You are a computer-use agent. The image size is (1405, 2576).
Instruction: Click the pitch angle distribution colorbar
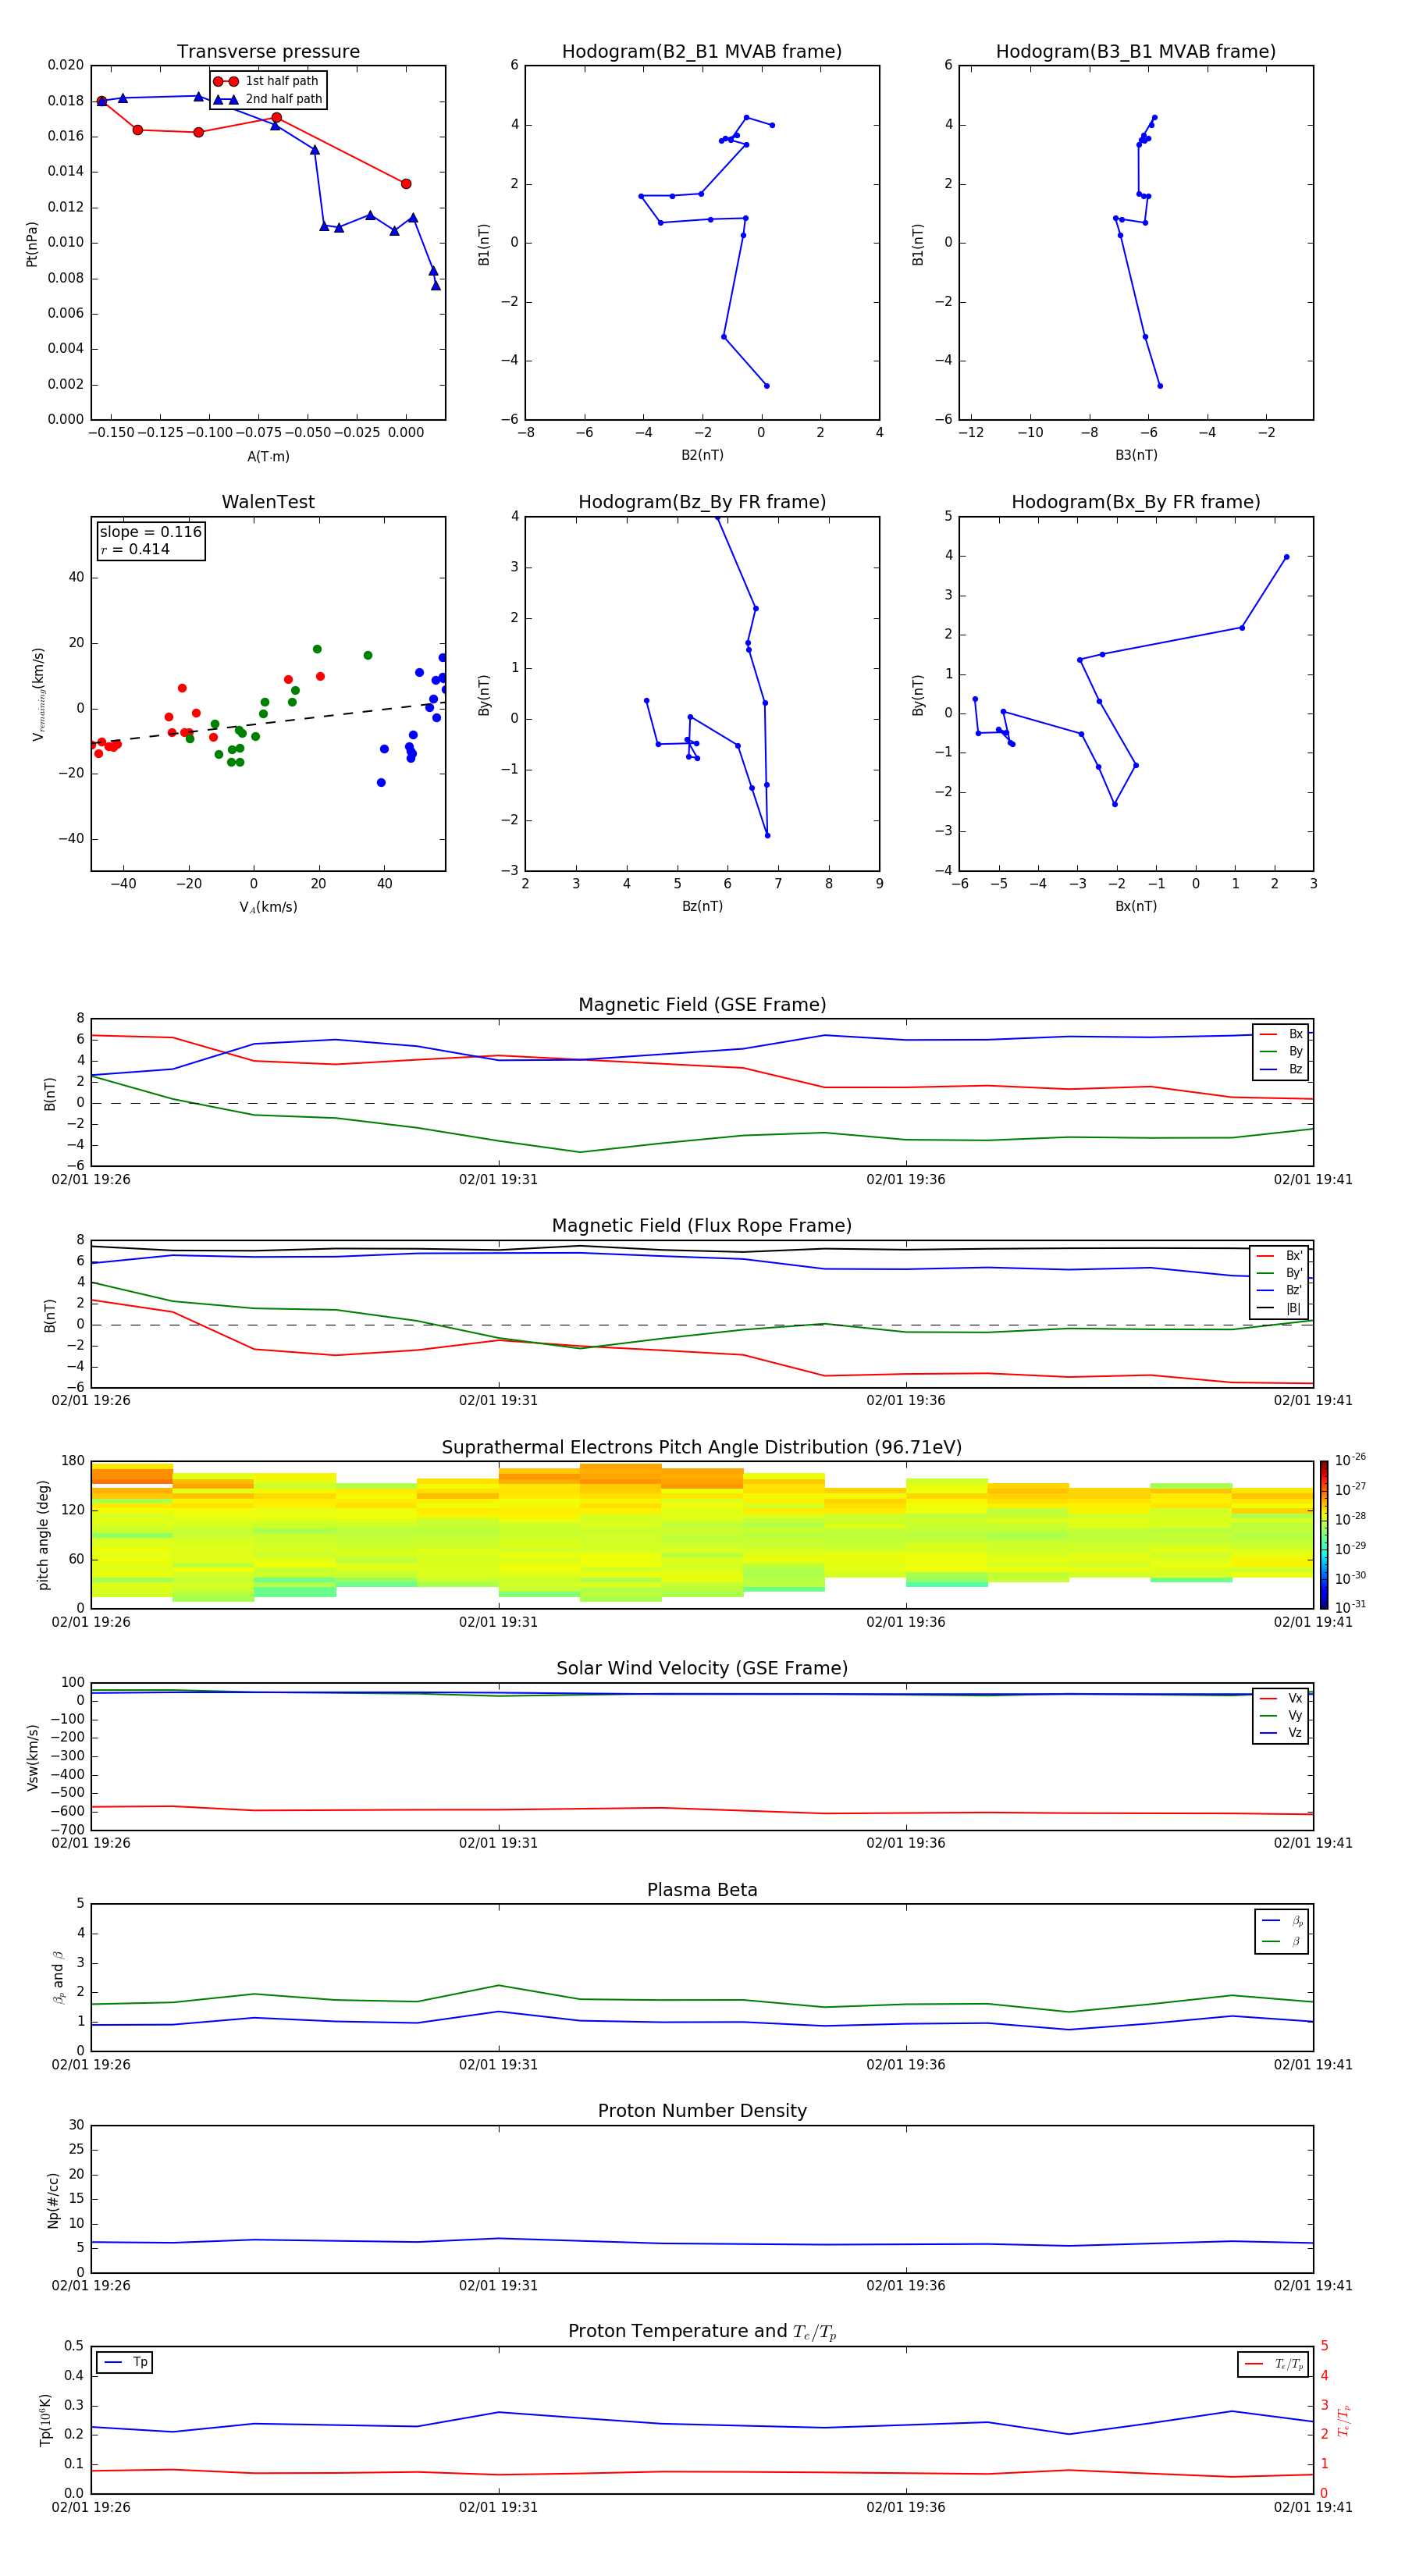[x=1324, y=1535]
